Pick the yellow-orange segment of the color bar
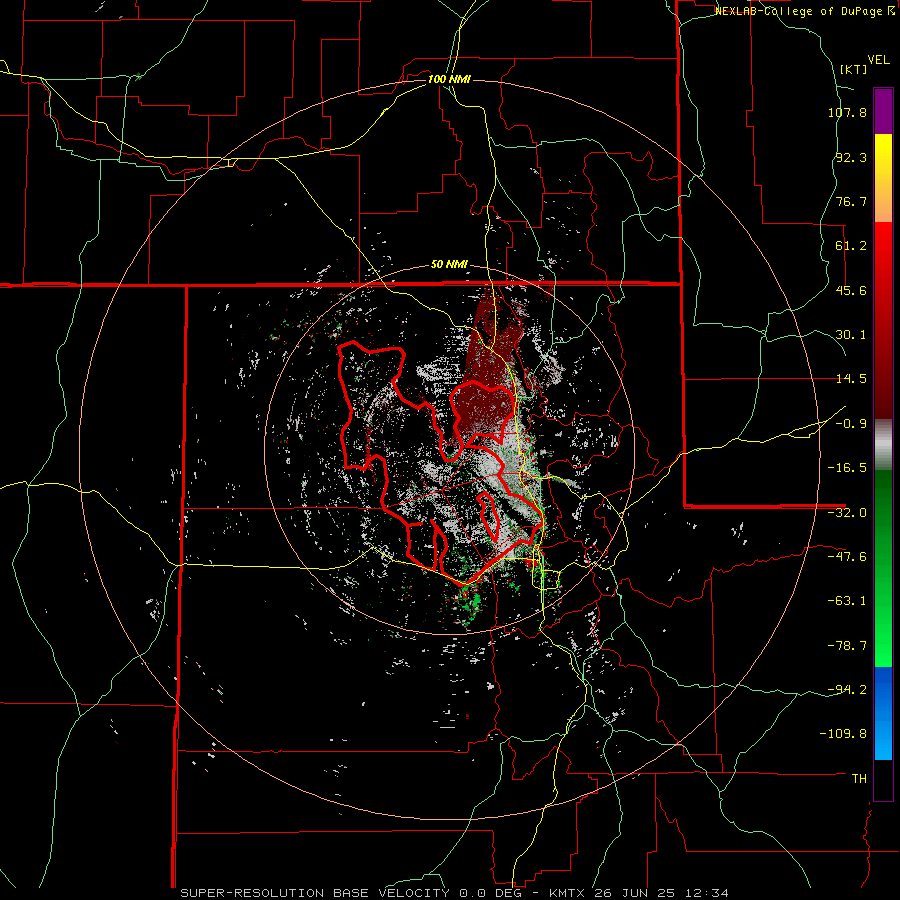The height and width of the screenshot is (900, 900). click(883, 178)
